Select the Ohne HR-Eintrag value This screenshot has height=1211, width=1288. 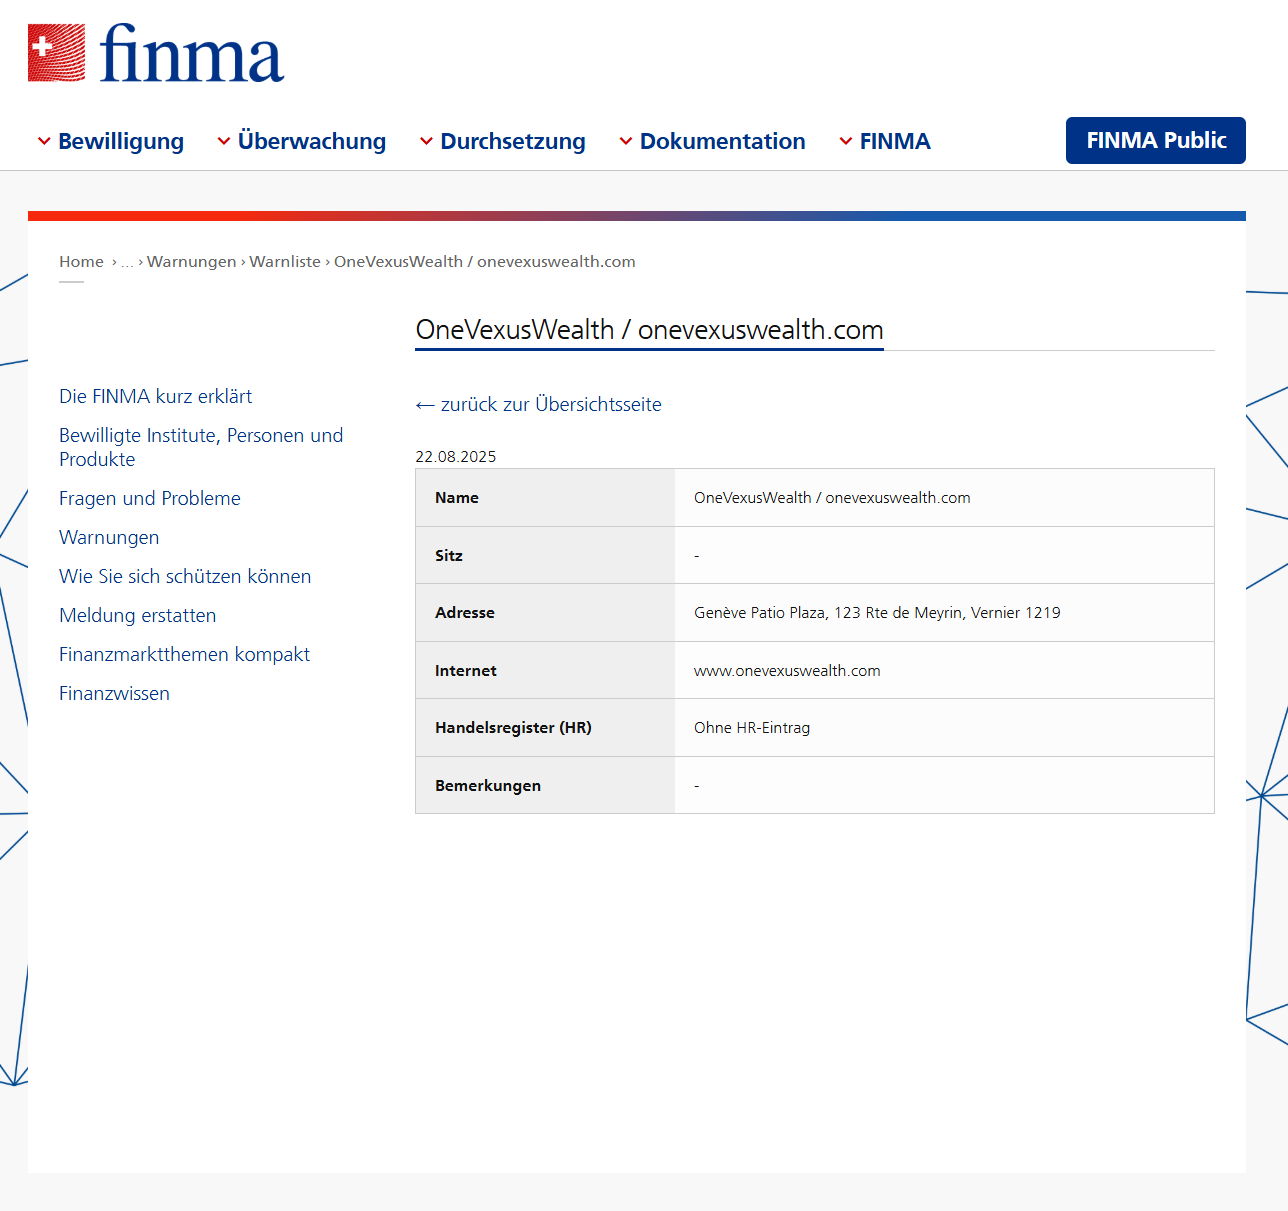point(752,728)
